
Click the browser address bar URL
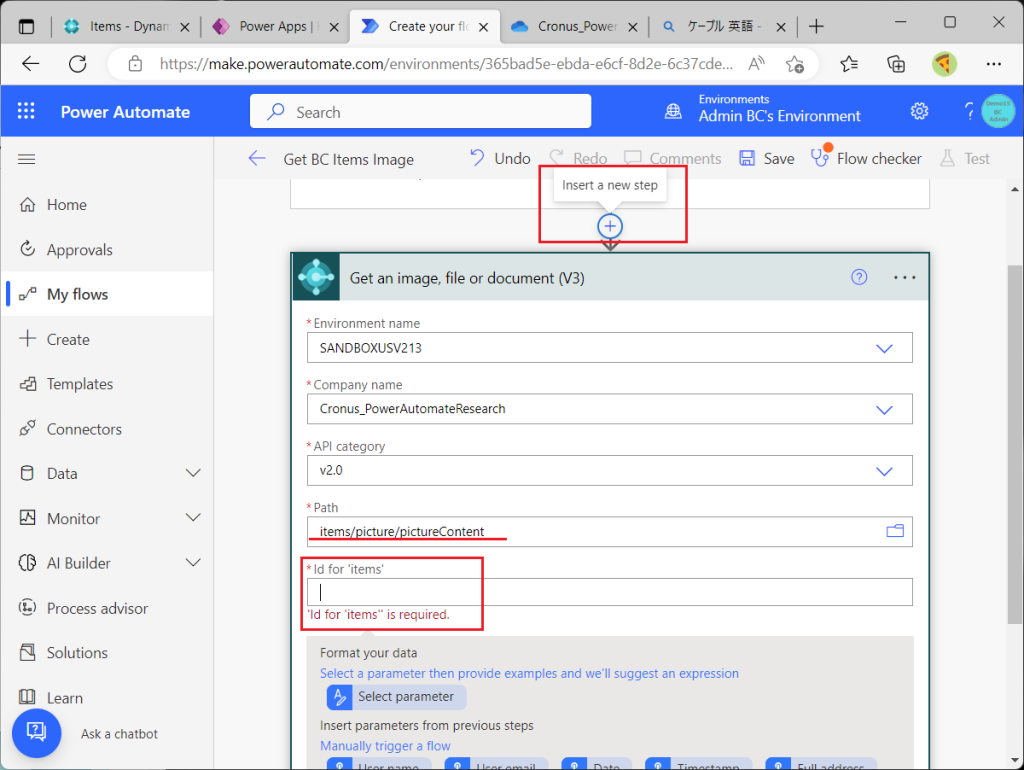pyautogui.click(x=446, y=64)
